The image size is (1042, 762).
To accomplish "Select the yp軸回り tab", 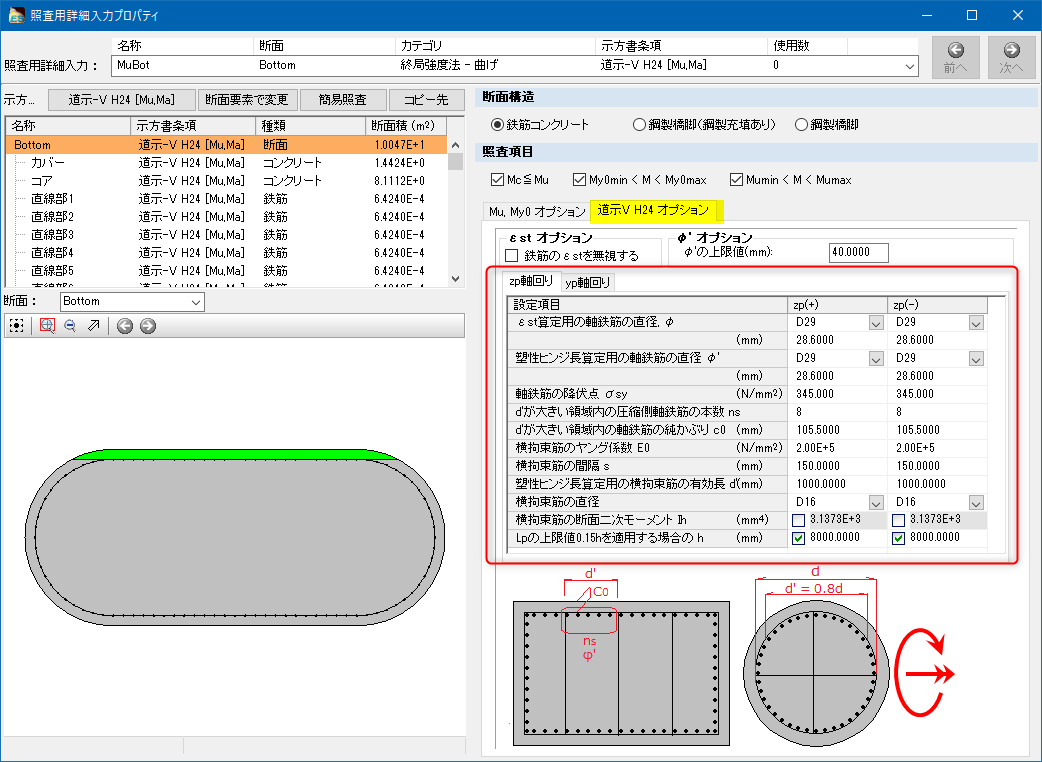I will click(587, 282).
